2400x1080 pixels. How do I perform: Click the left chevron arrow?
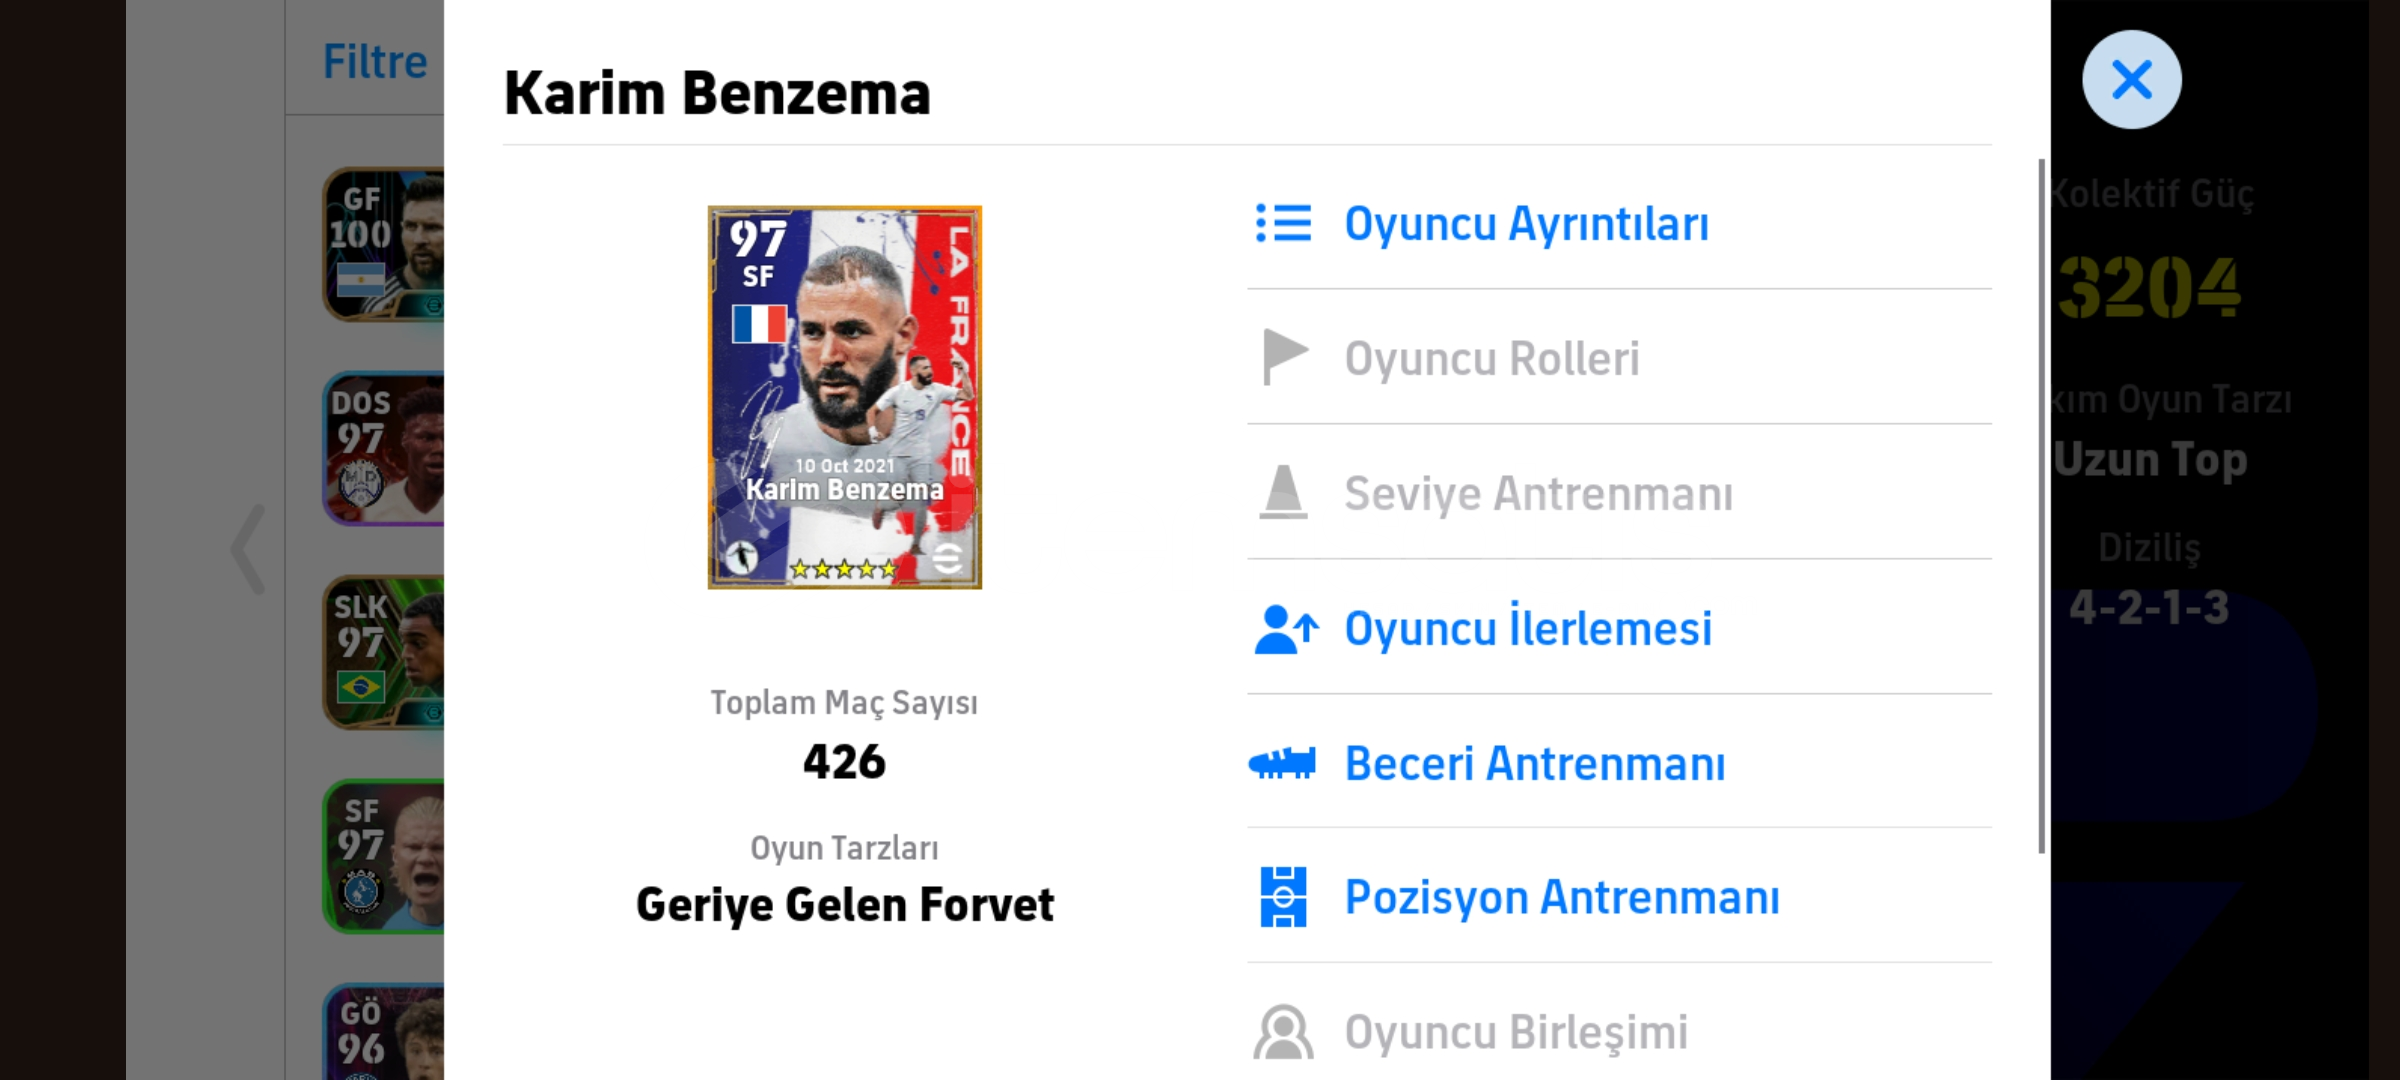[248, 549]
